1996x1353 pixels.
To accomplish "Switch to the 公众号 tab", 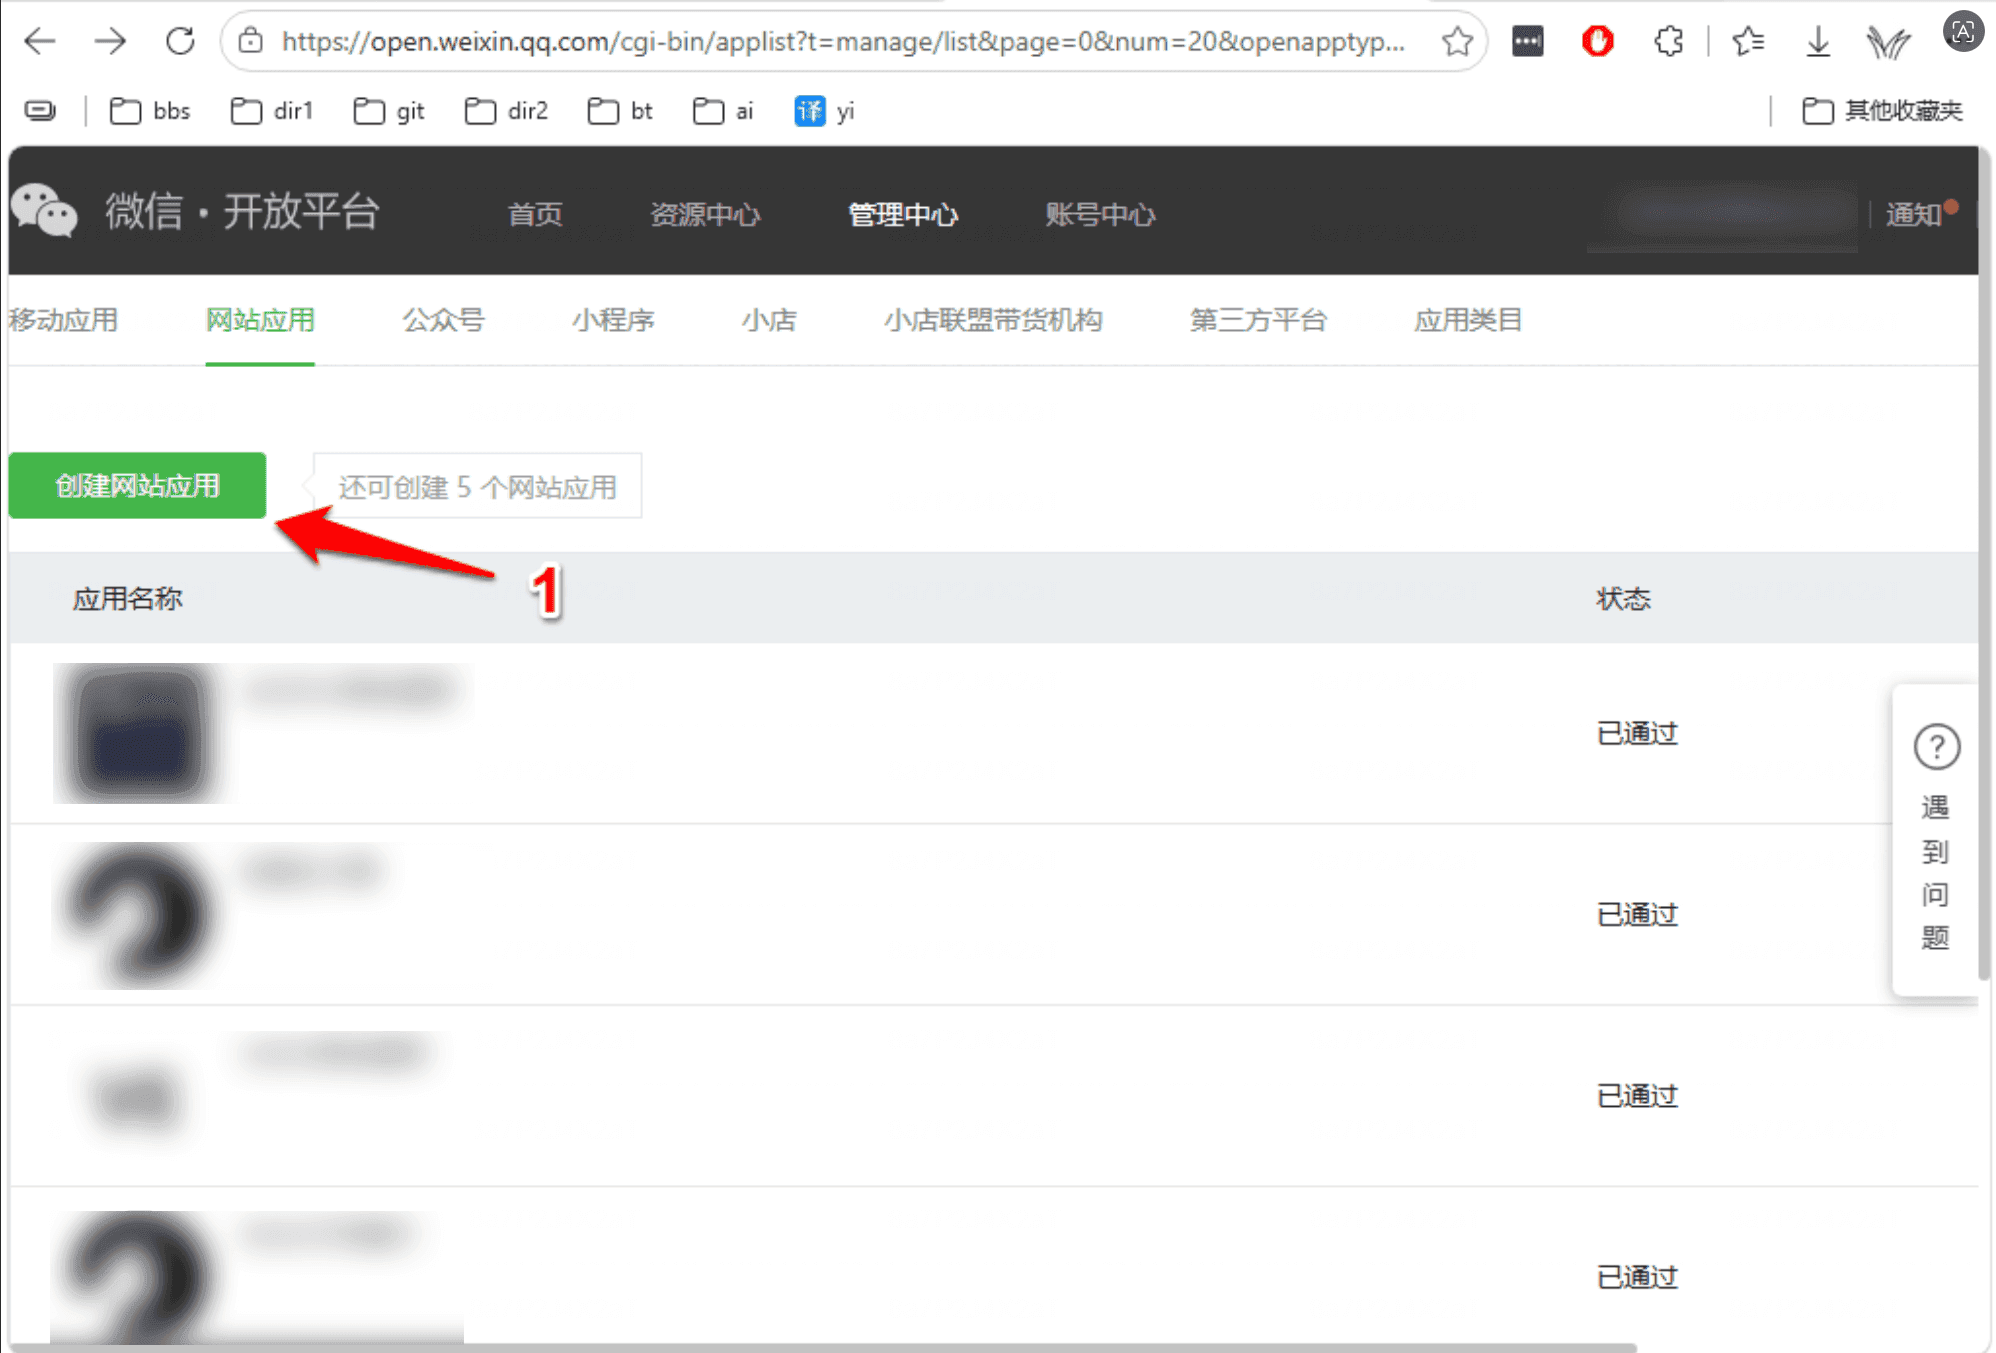I will (x=443, y=320).
